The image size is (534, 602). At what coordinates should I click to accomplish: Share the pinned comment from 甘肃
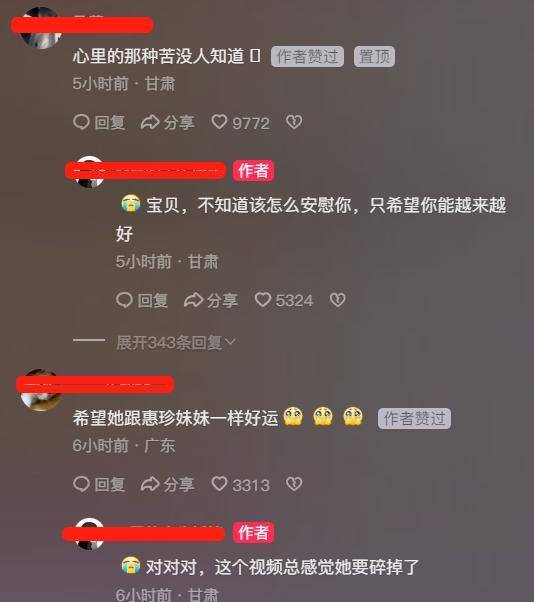[168, 122]
